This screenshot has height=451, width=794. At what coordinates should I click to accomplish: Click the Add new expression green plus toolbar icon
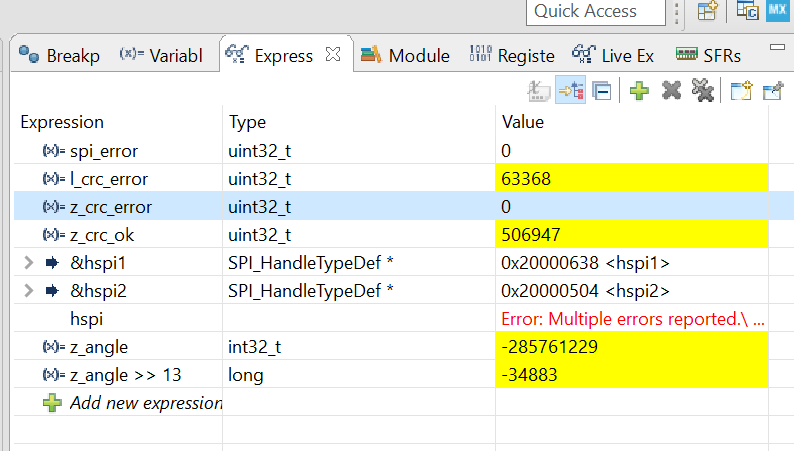(639, 91)
